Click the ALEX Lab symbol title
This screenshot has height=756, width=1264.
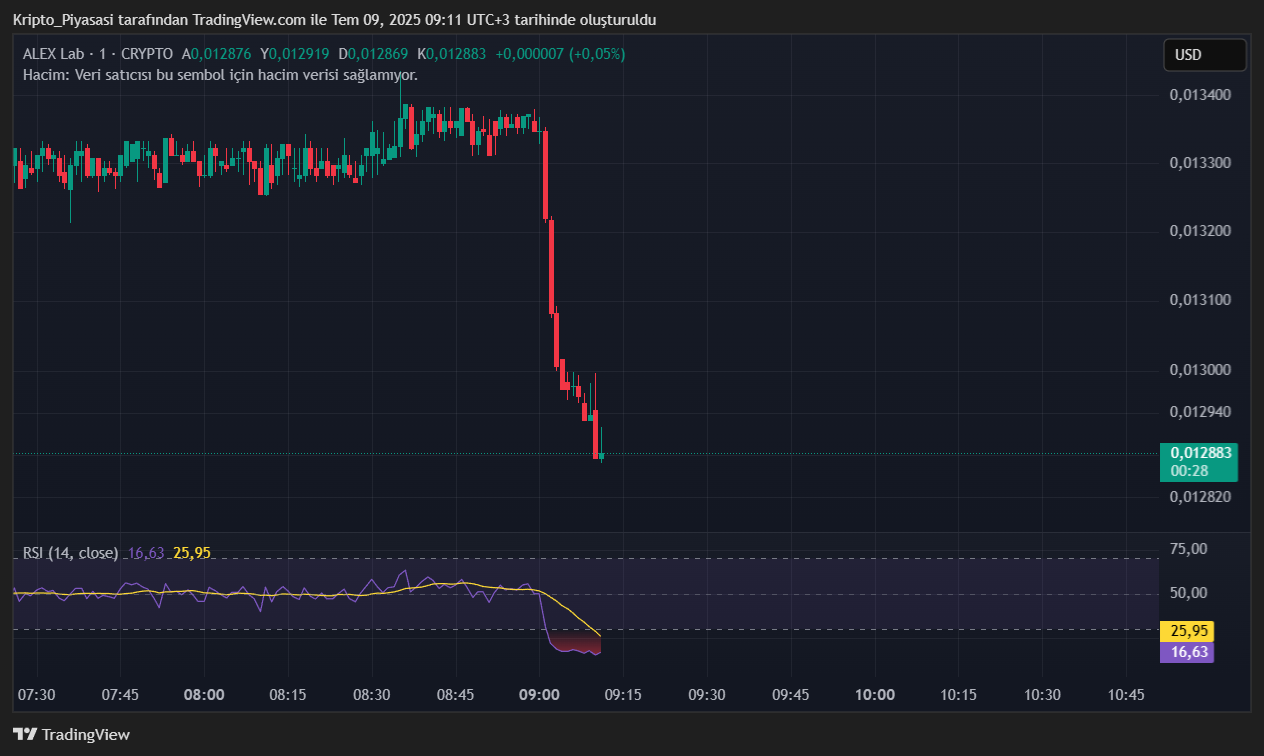click(x=54, y=54)
